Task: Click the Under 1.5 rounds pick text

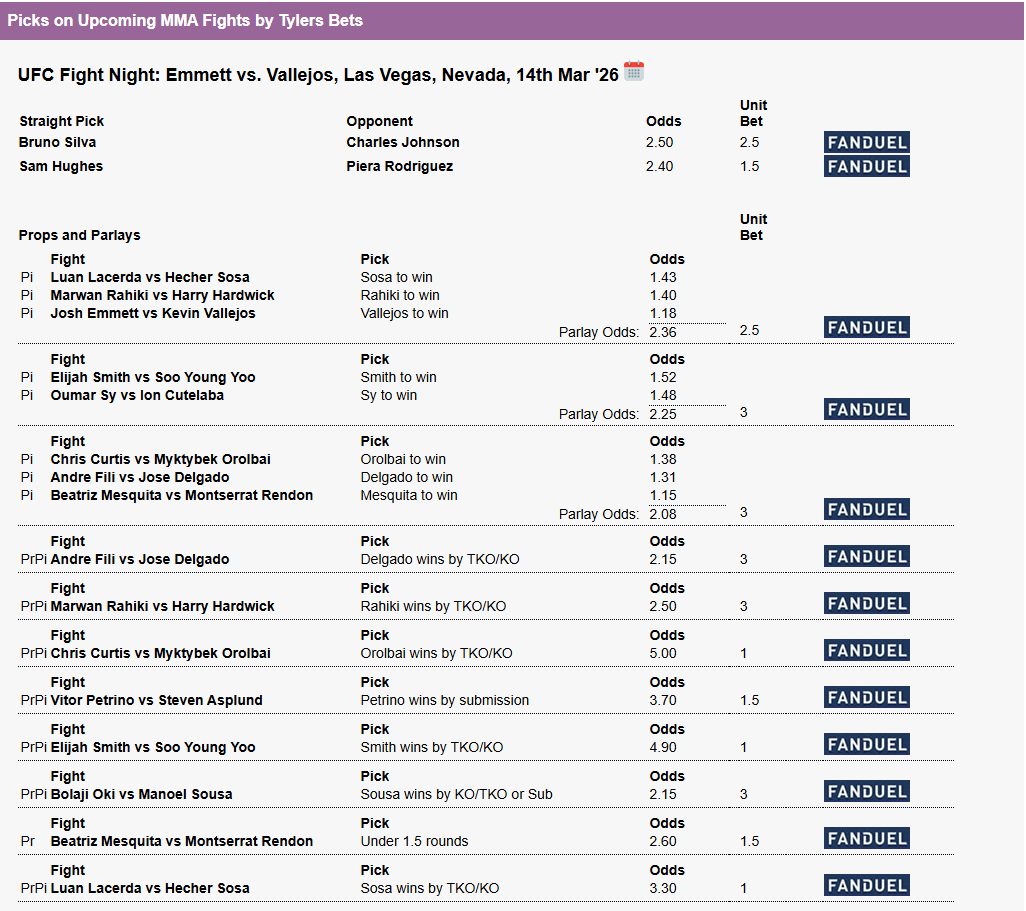Action: (414, 842)
